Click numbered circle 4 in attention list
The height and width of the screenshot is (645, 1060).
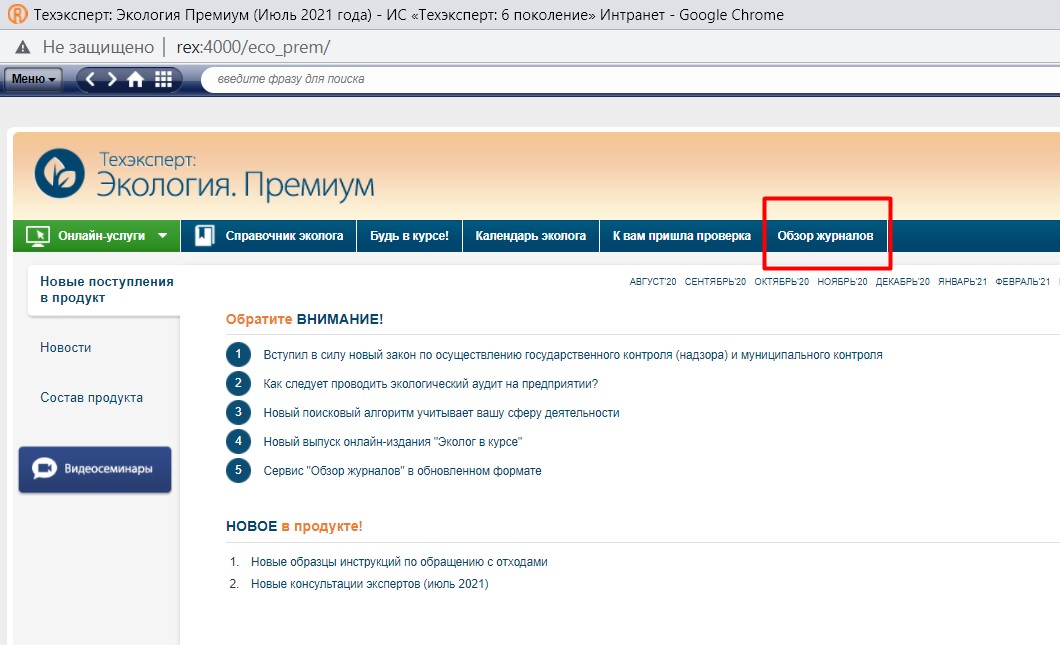238,442
